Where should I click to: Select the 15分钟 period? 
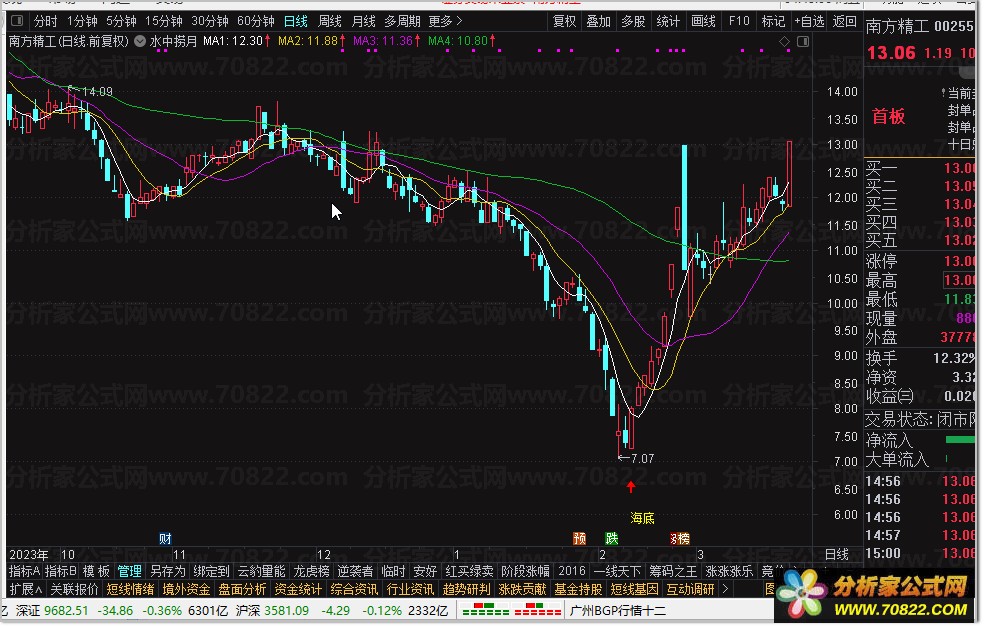click(164, 21)
